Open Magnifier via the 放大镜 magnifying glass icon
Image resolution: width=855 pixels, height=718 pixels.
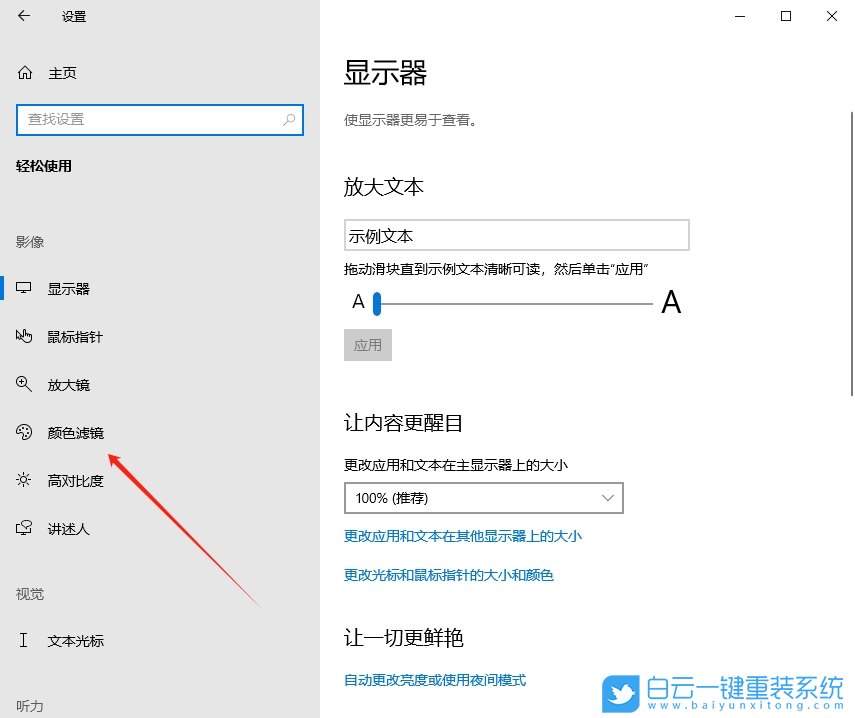tap(22, 384)
